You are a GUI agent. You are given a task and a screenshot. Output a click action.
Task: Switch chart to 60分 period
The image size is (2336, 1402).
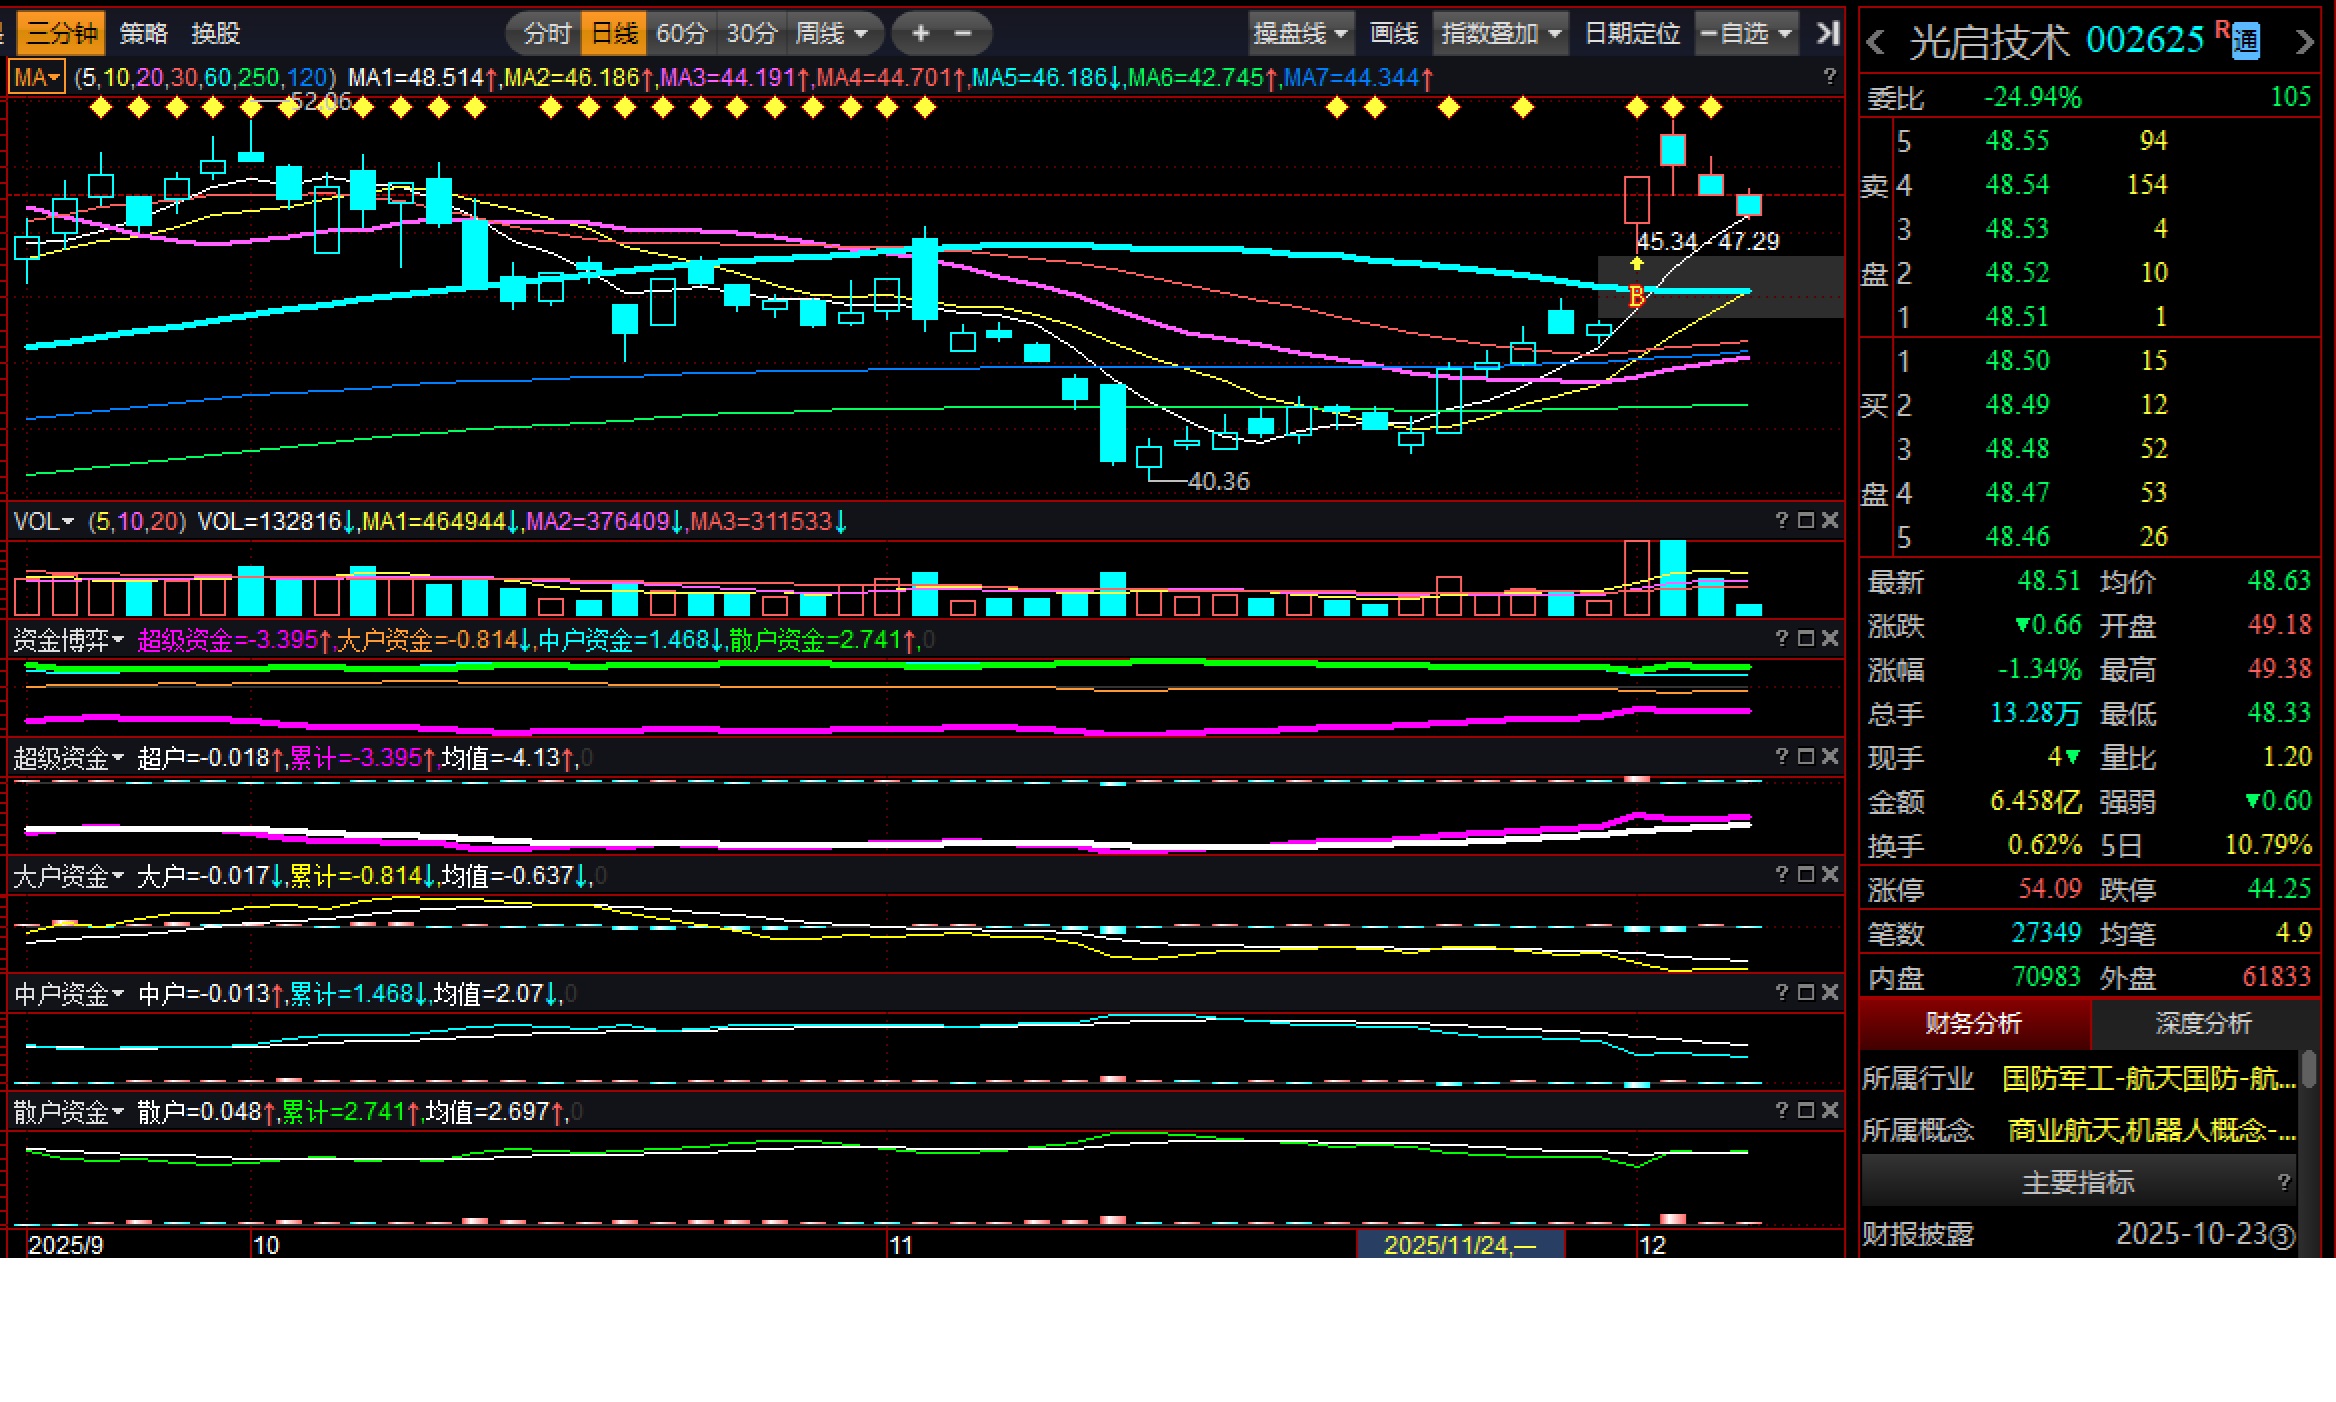pyautogui.click(x=681, y=33)
